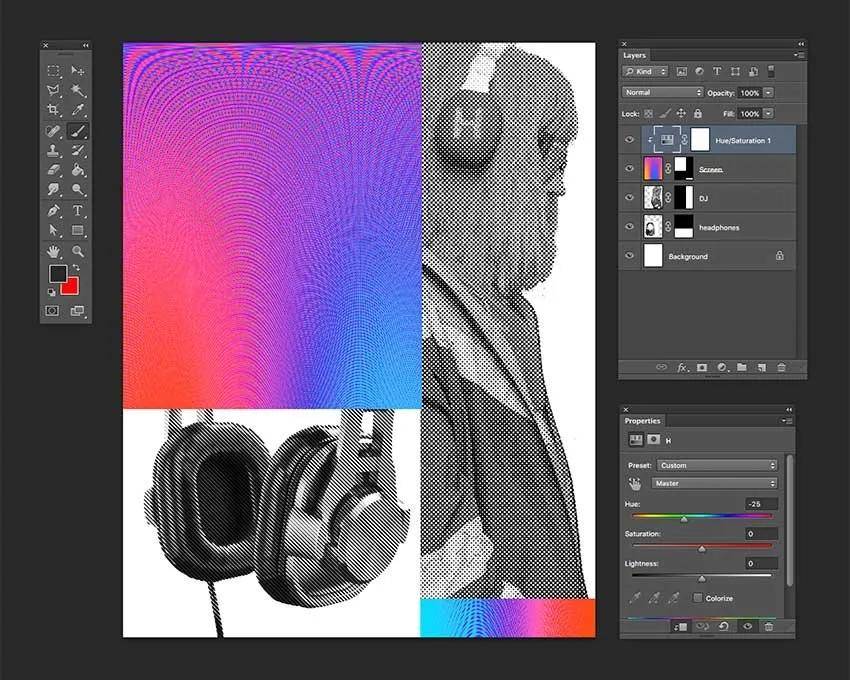Select the DJ layer
Viewport: 850px width, 680px height.
707,198
